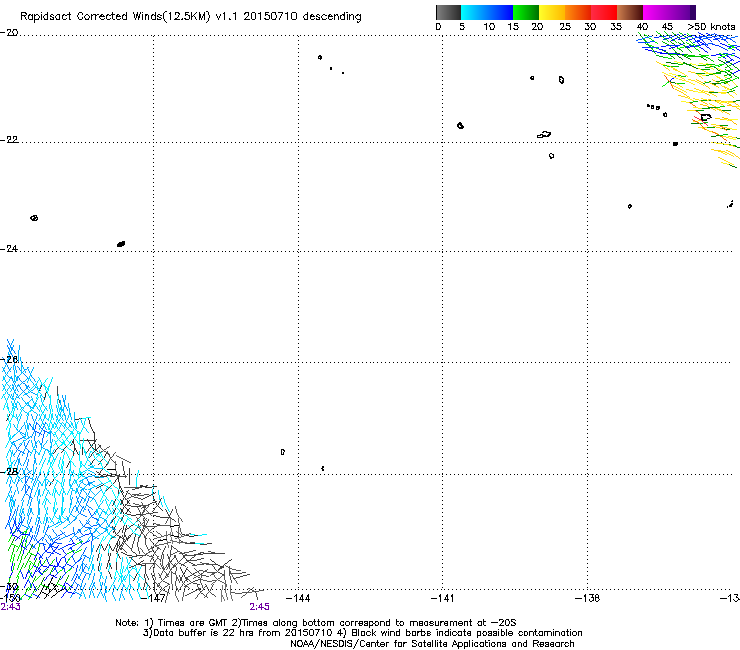Click the '10' legend tick label
The image size is (740, 650).
[489, 27]
